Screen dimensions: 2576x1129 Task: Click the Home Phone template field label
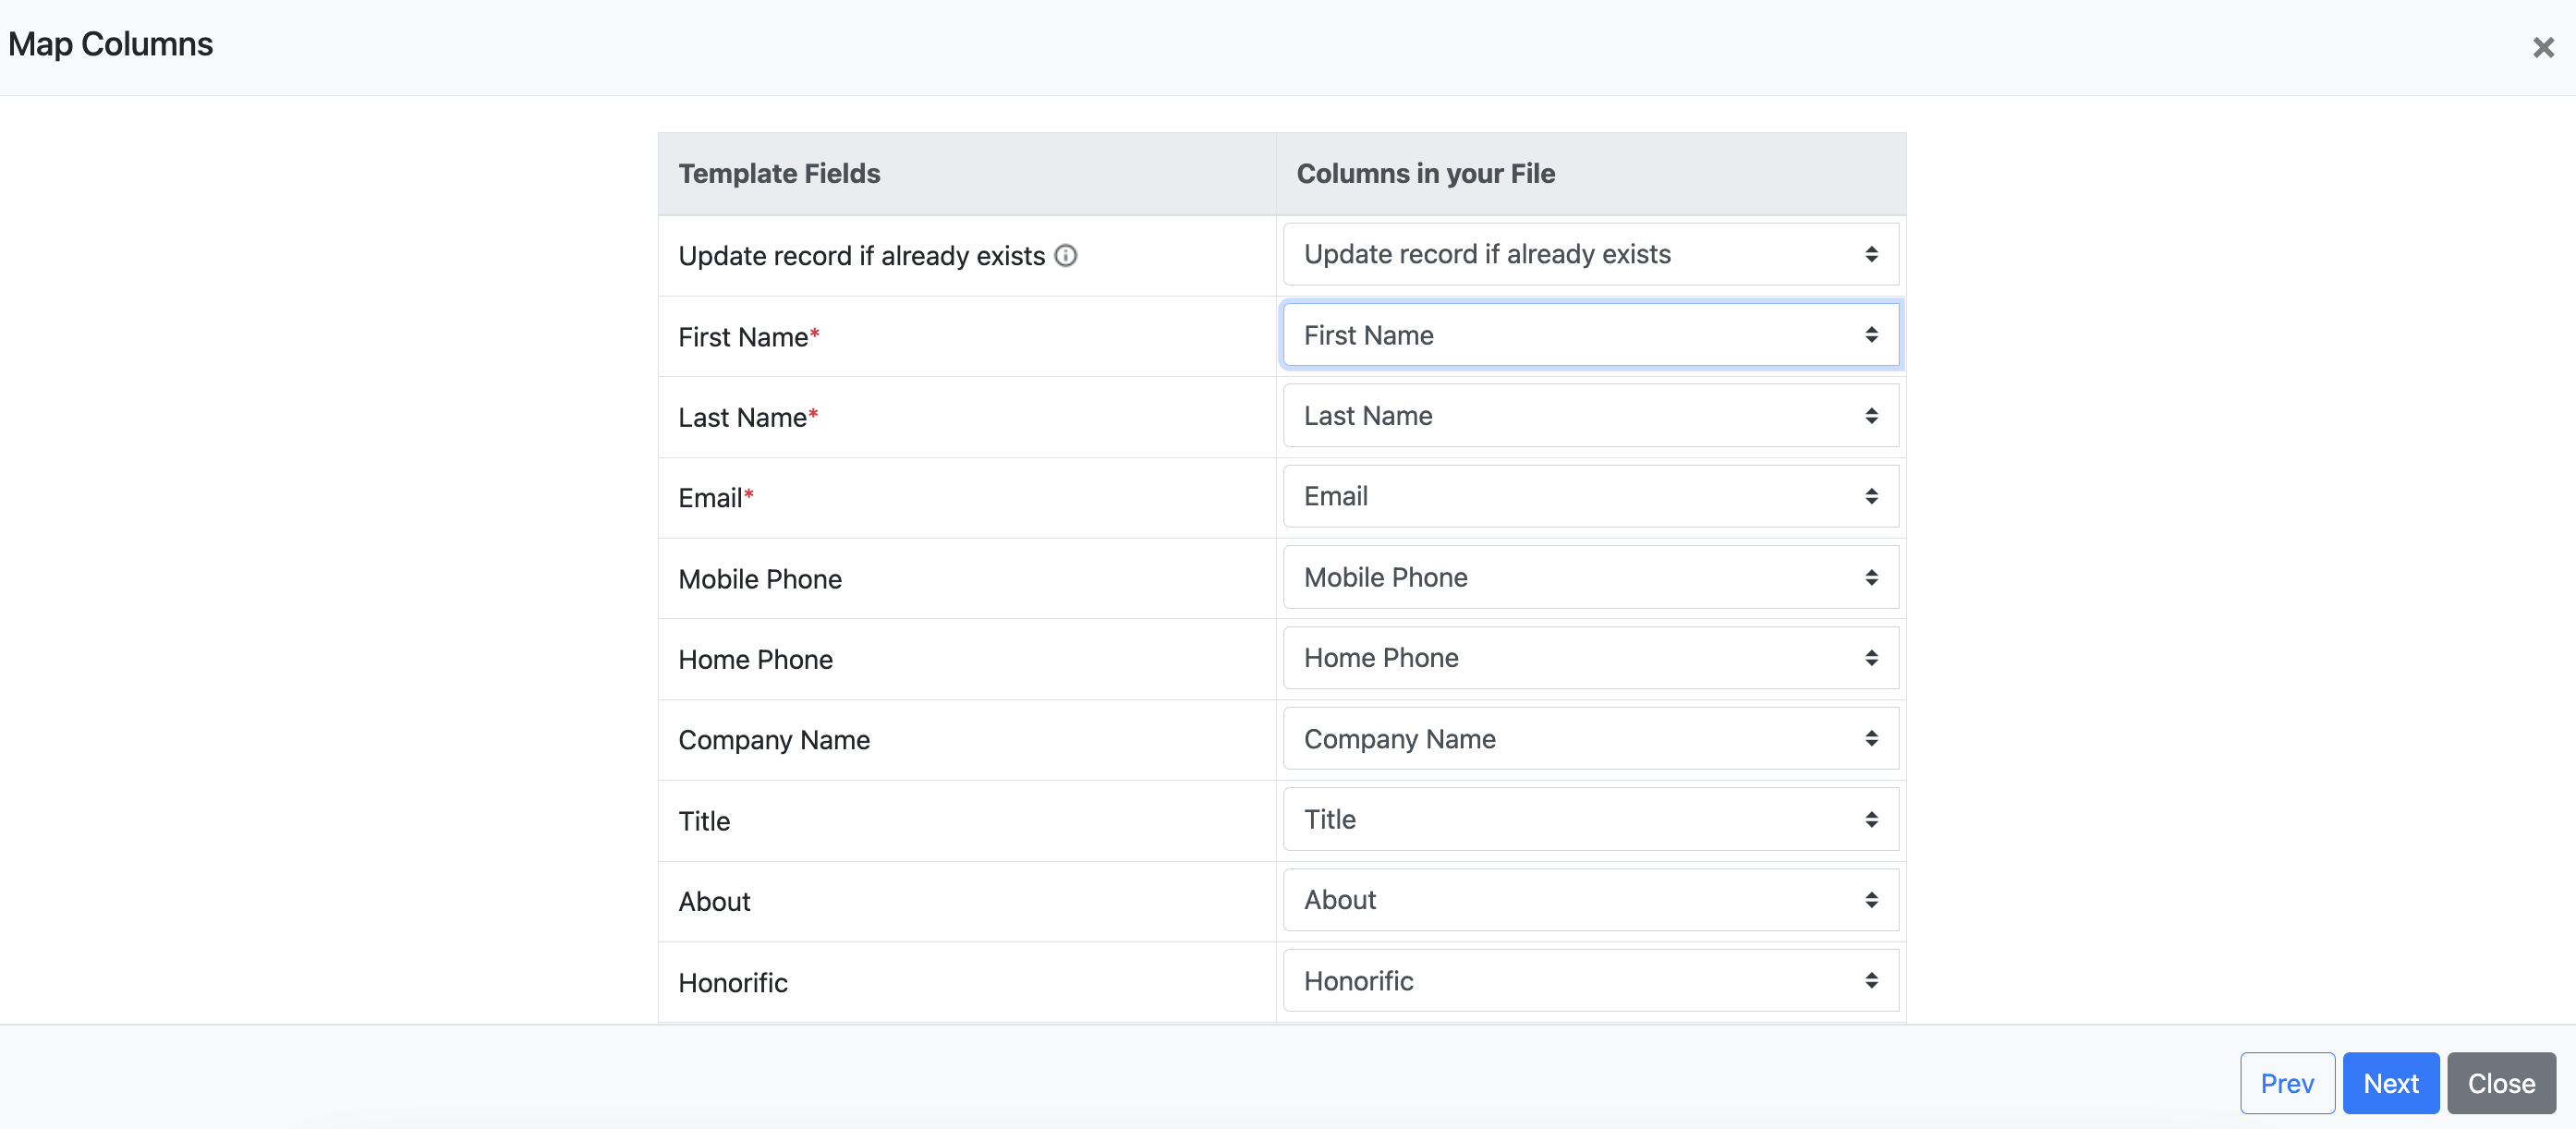tap(755, 660)
